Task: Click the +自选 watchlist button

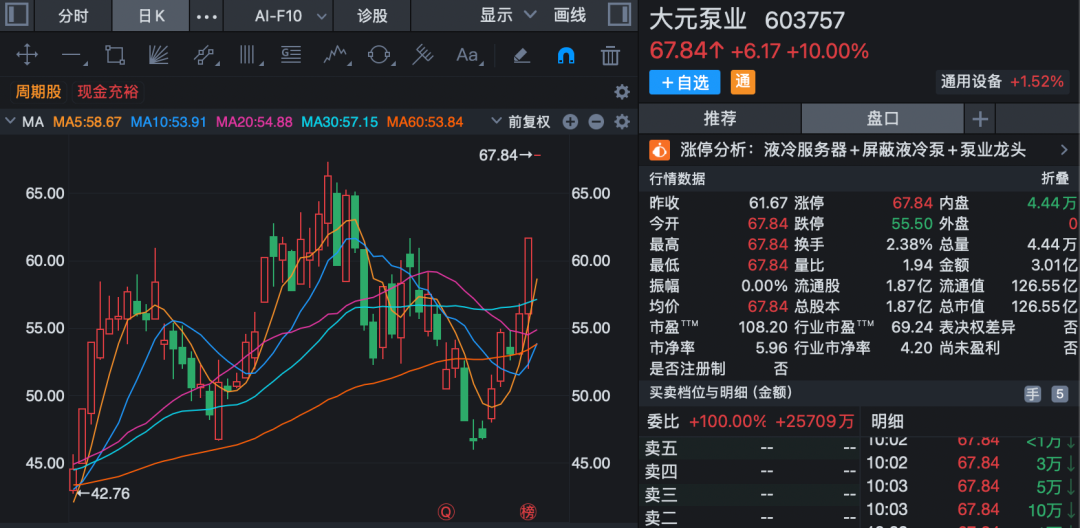Action: coord(685,83)
